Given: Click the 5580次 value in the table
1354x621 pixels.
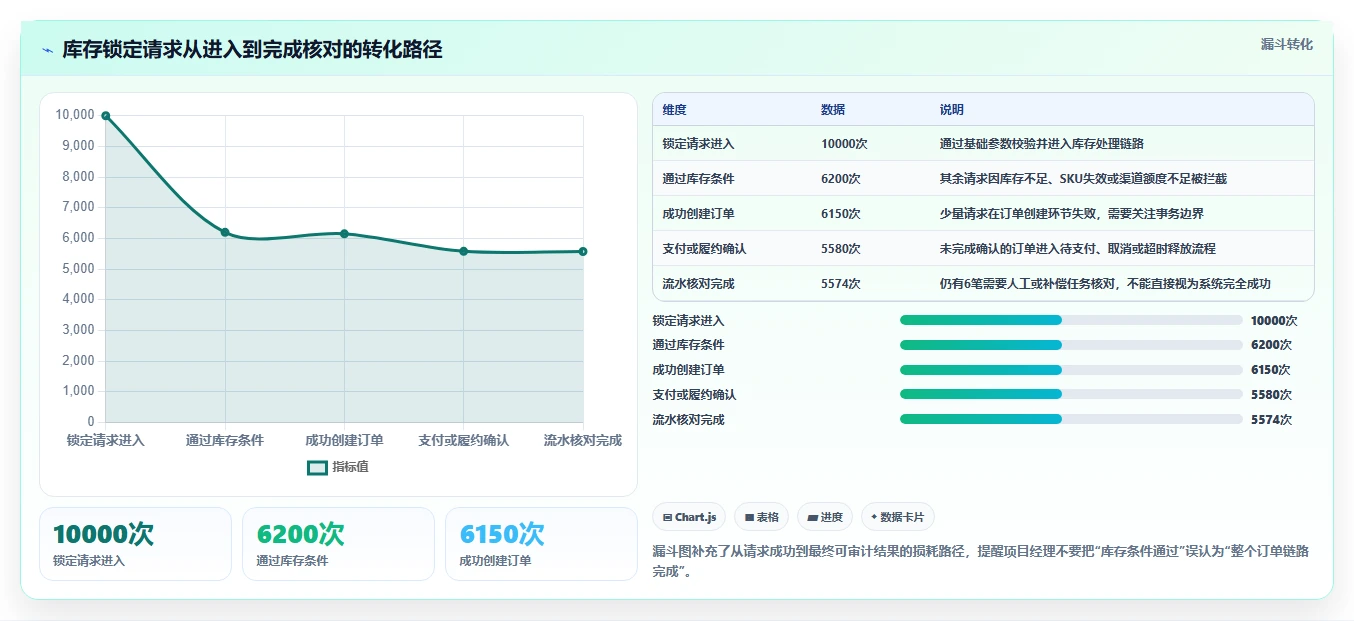Looking at the screenshot, I should pos(841,249).
